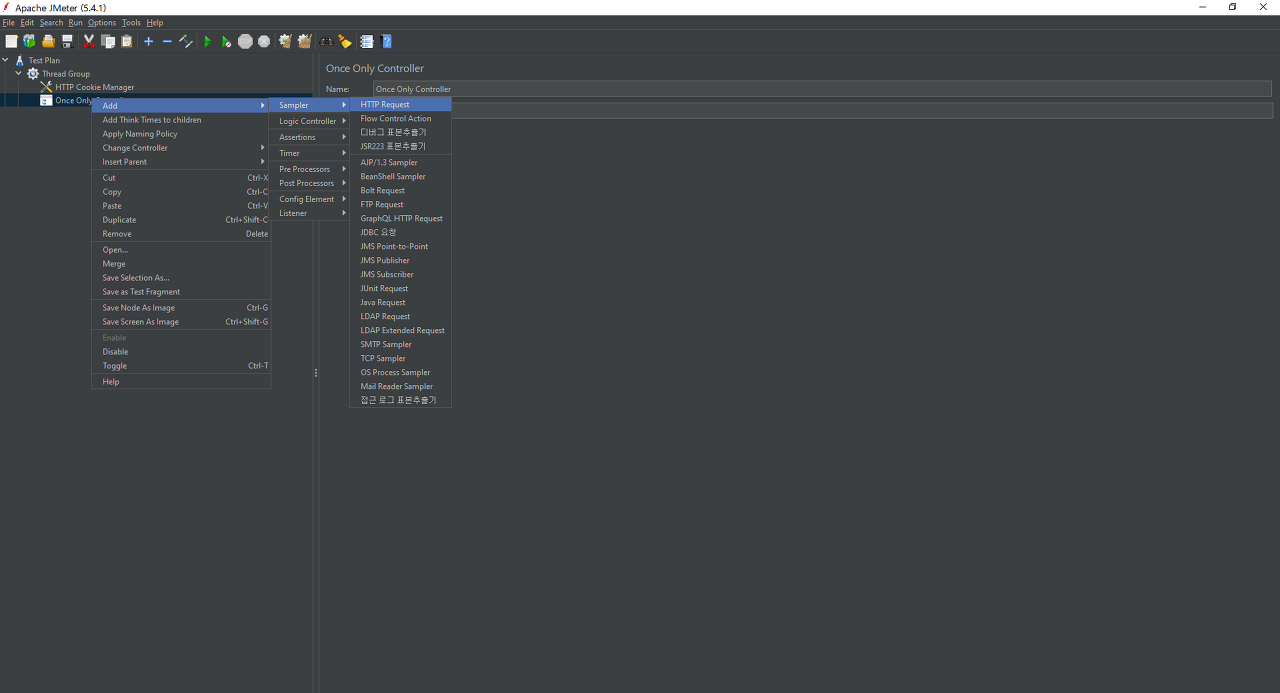Choose Apply Naming Policy
Screen dimensions: 1280x693
[x=181, y=134]
